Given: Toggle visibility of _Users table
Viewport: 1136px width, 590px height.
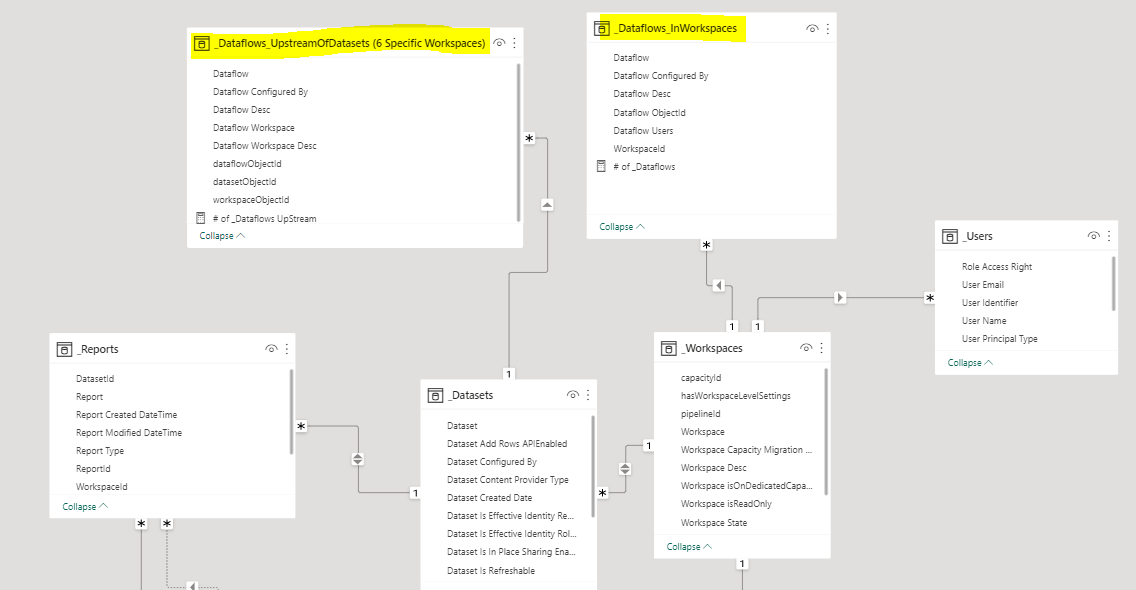Looking at the screenshot, I should tap(1094, 236).
